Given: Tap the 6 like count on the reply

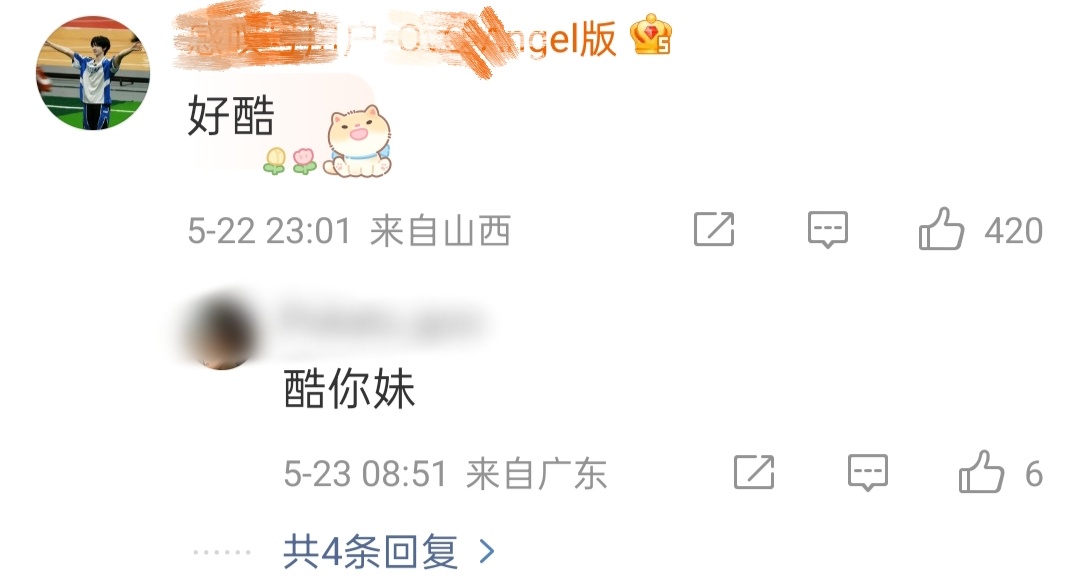Looking at the screenshot, I should click(x=1034, y=474).
